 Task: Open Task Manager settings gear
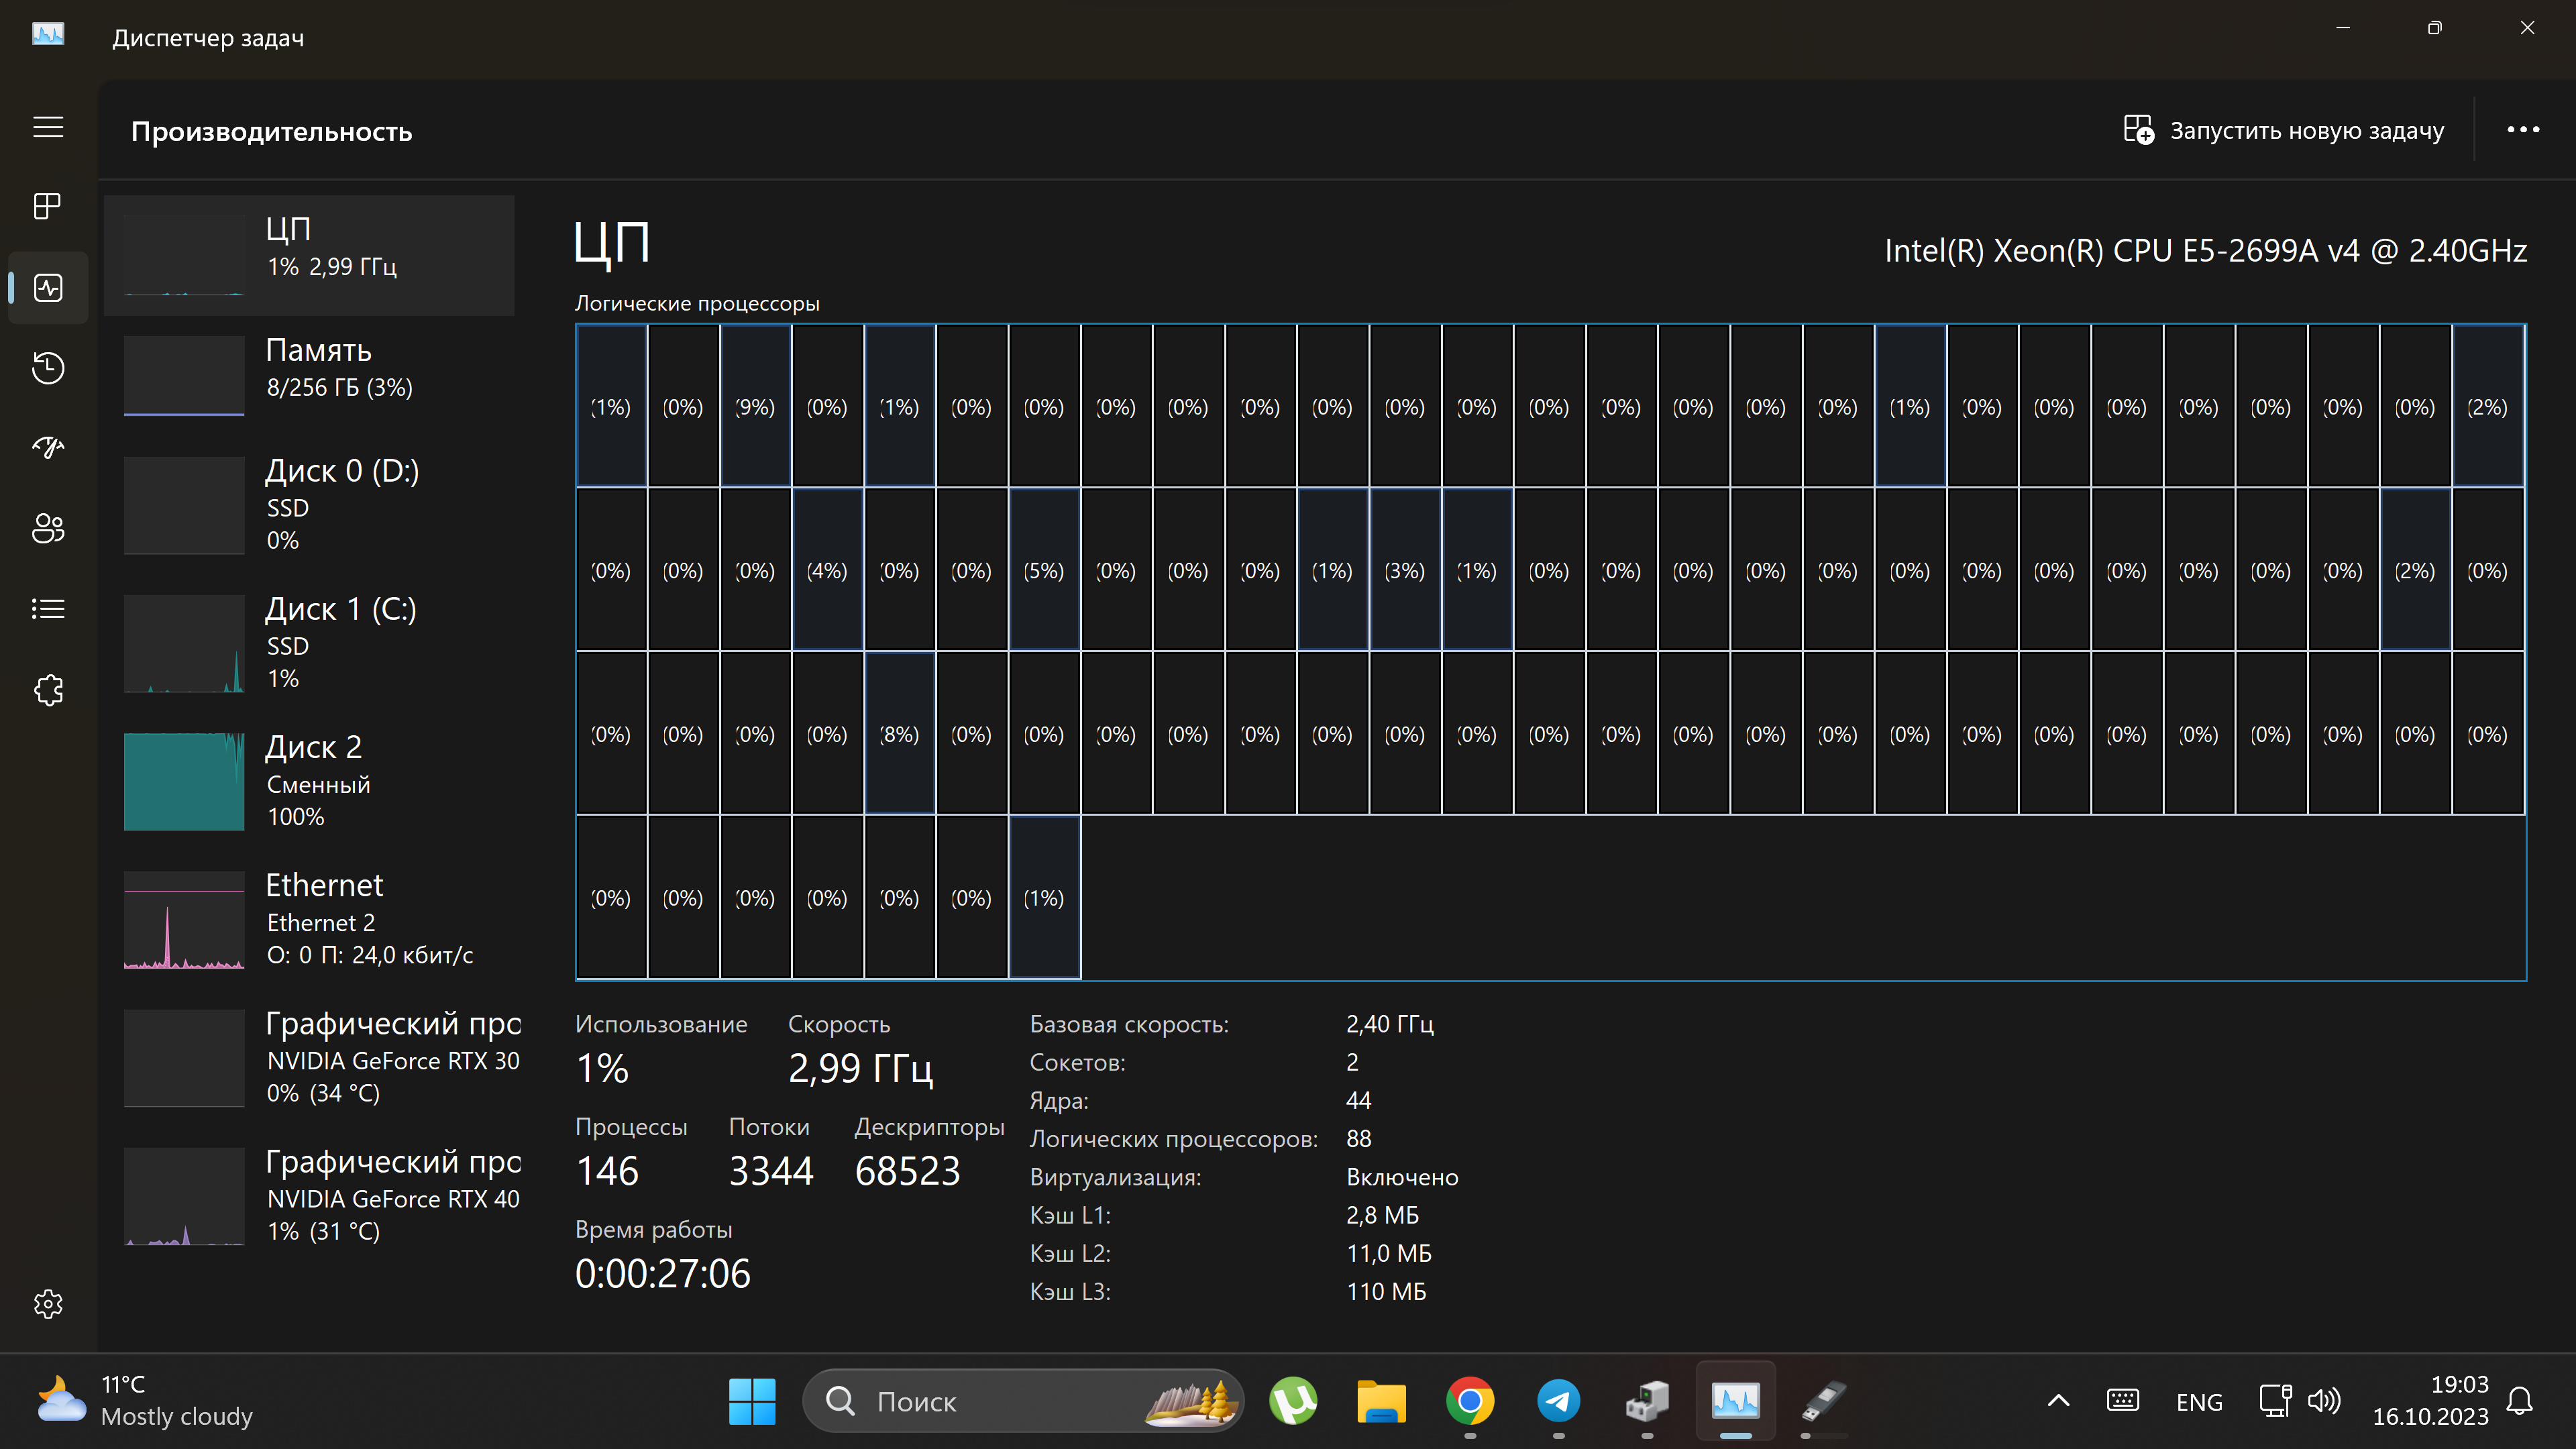[x=48, y=1304]
